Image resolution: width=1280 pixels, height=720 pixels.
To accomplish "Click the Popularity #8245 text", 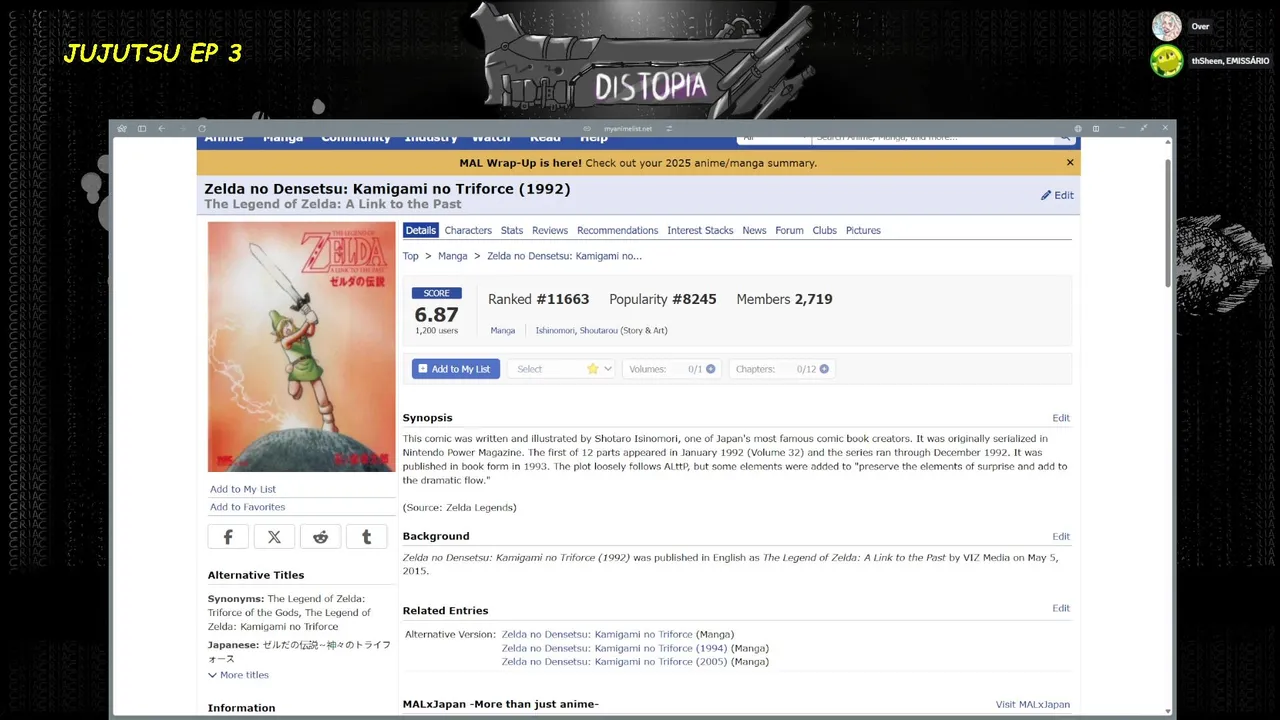I will pyautogui.click(x=662, y=299).
